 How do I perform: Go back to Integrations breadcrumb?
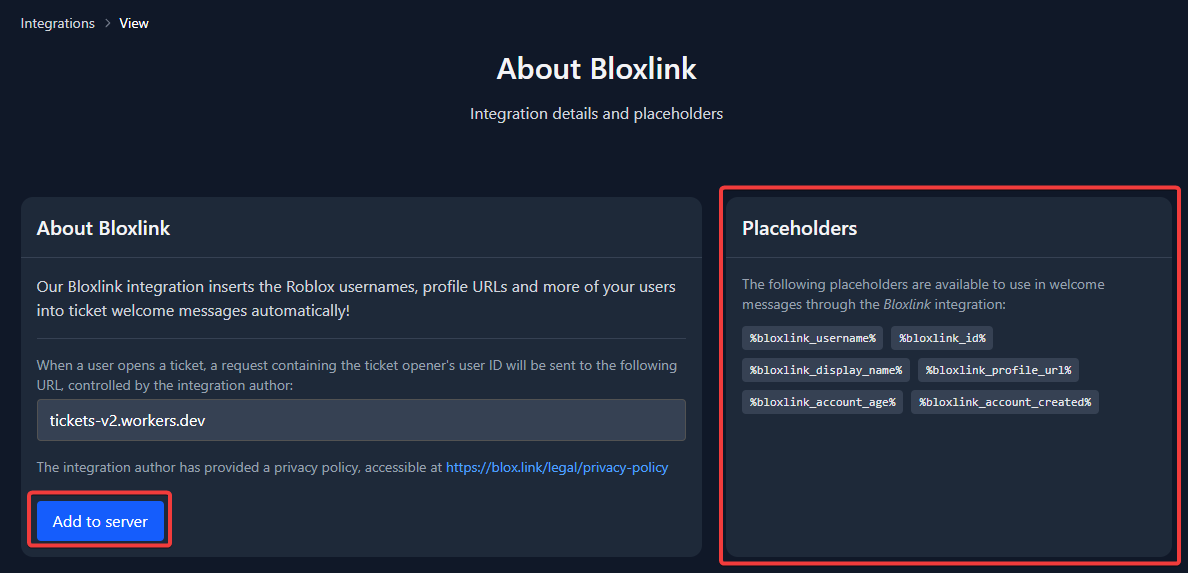coord(58,23)
